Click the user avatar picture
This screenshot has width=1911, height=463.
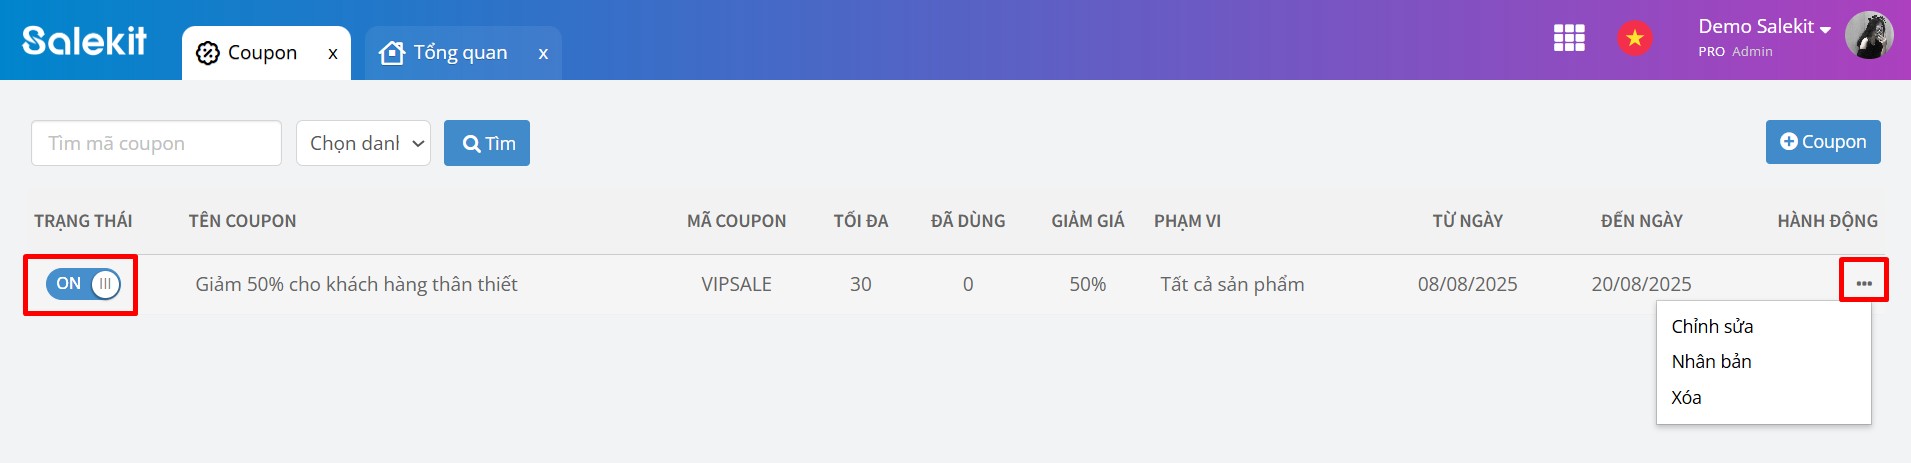(x=1869, y=36)
